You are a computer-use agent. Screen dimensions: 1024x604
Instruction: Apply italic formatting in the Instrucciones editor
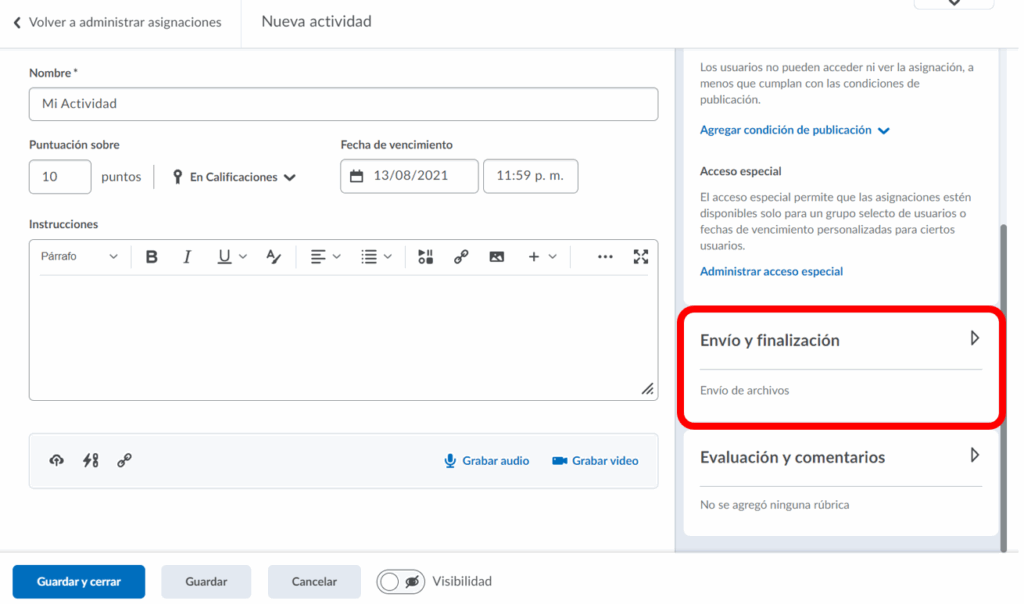point(187,257)
